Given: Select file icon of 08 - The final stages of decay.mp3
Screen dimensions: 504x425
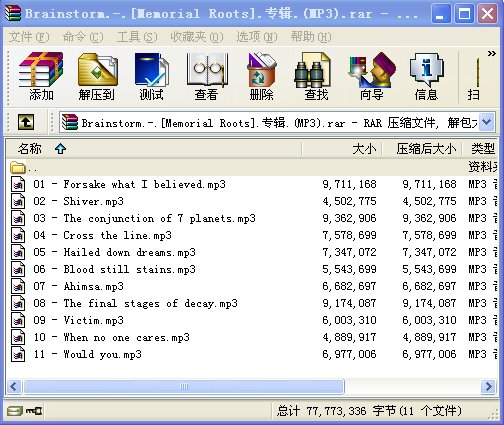Looking at the screenshot, I should click(18, 303).
